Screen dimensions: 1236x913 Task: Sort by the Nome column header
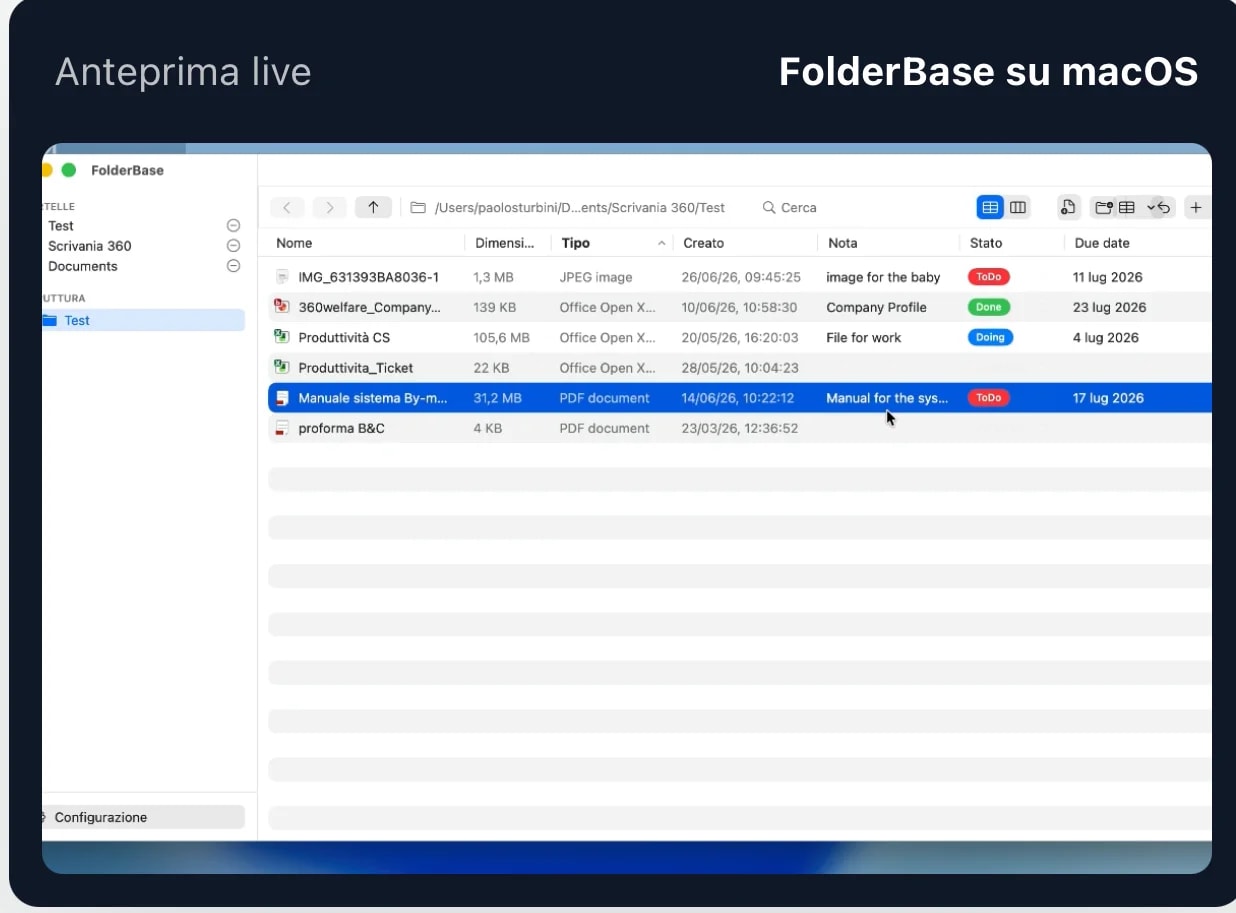(x=294, y=243)
